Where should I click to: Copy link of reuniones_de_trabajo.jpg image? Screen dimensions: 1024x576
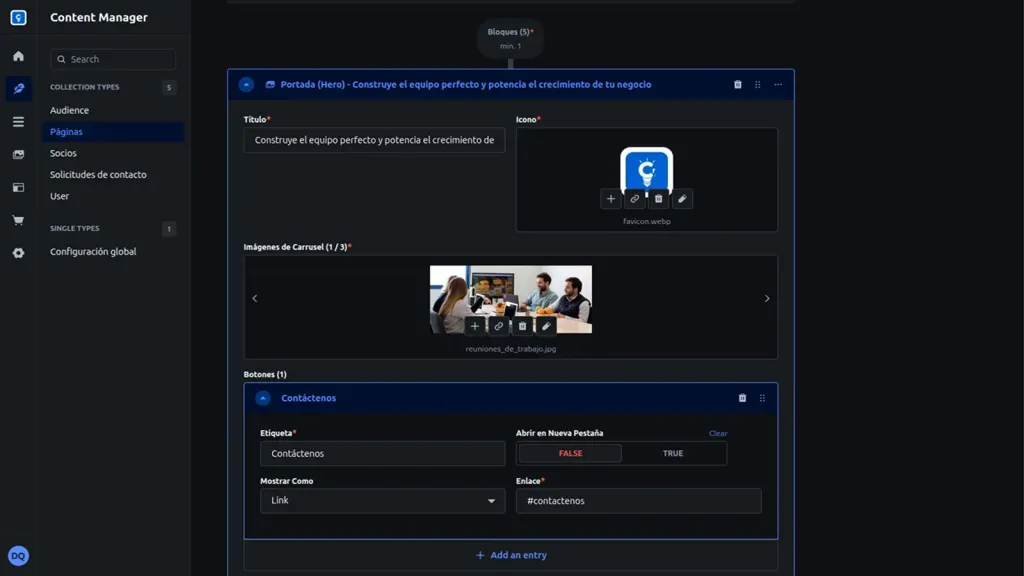[x=499, y=326]
